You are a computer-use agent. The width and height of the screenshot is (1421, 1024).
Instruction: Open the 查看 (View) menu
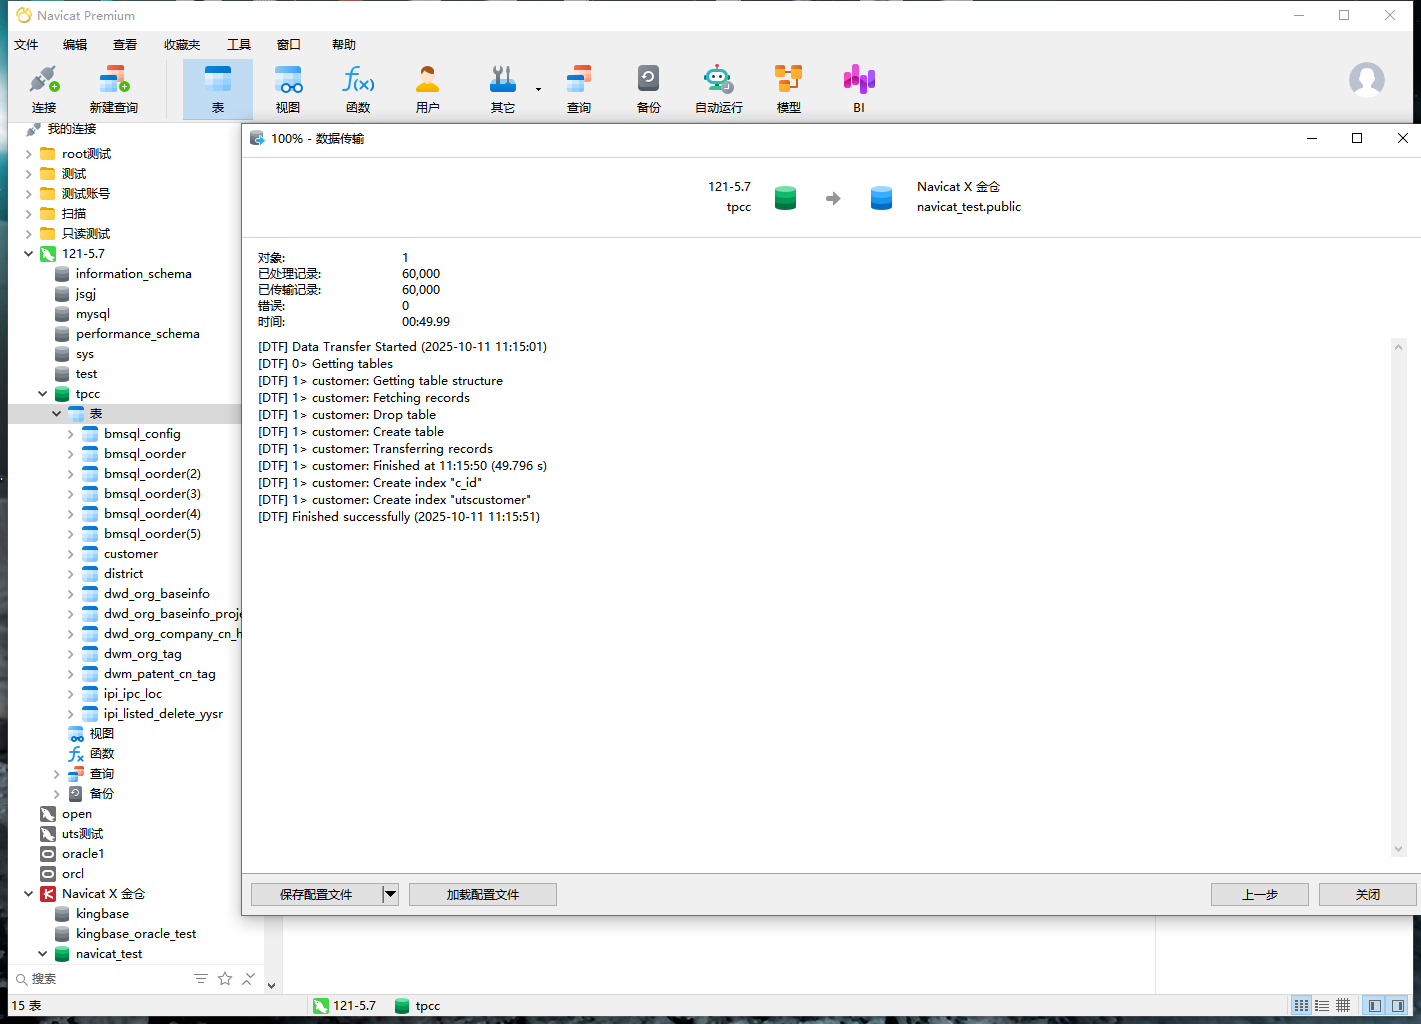pos(125,45)
